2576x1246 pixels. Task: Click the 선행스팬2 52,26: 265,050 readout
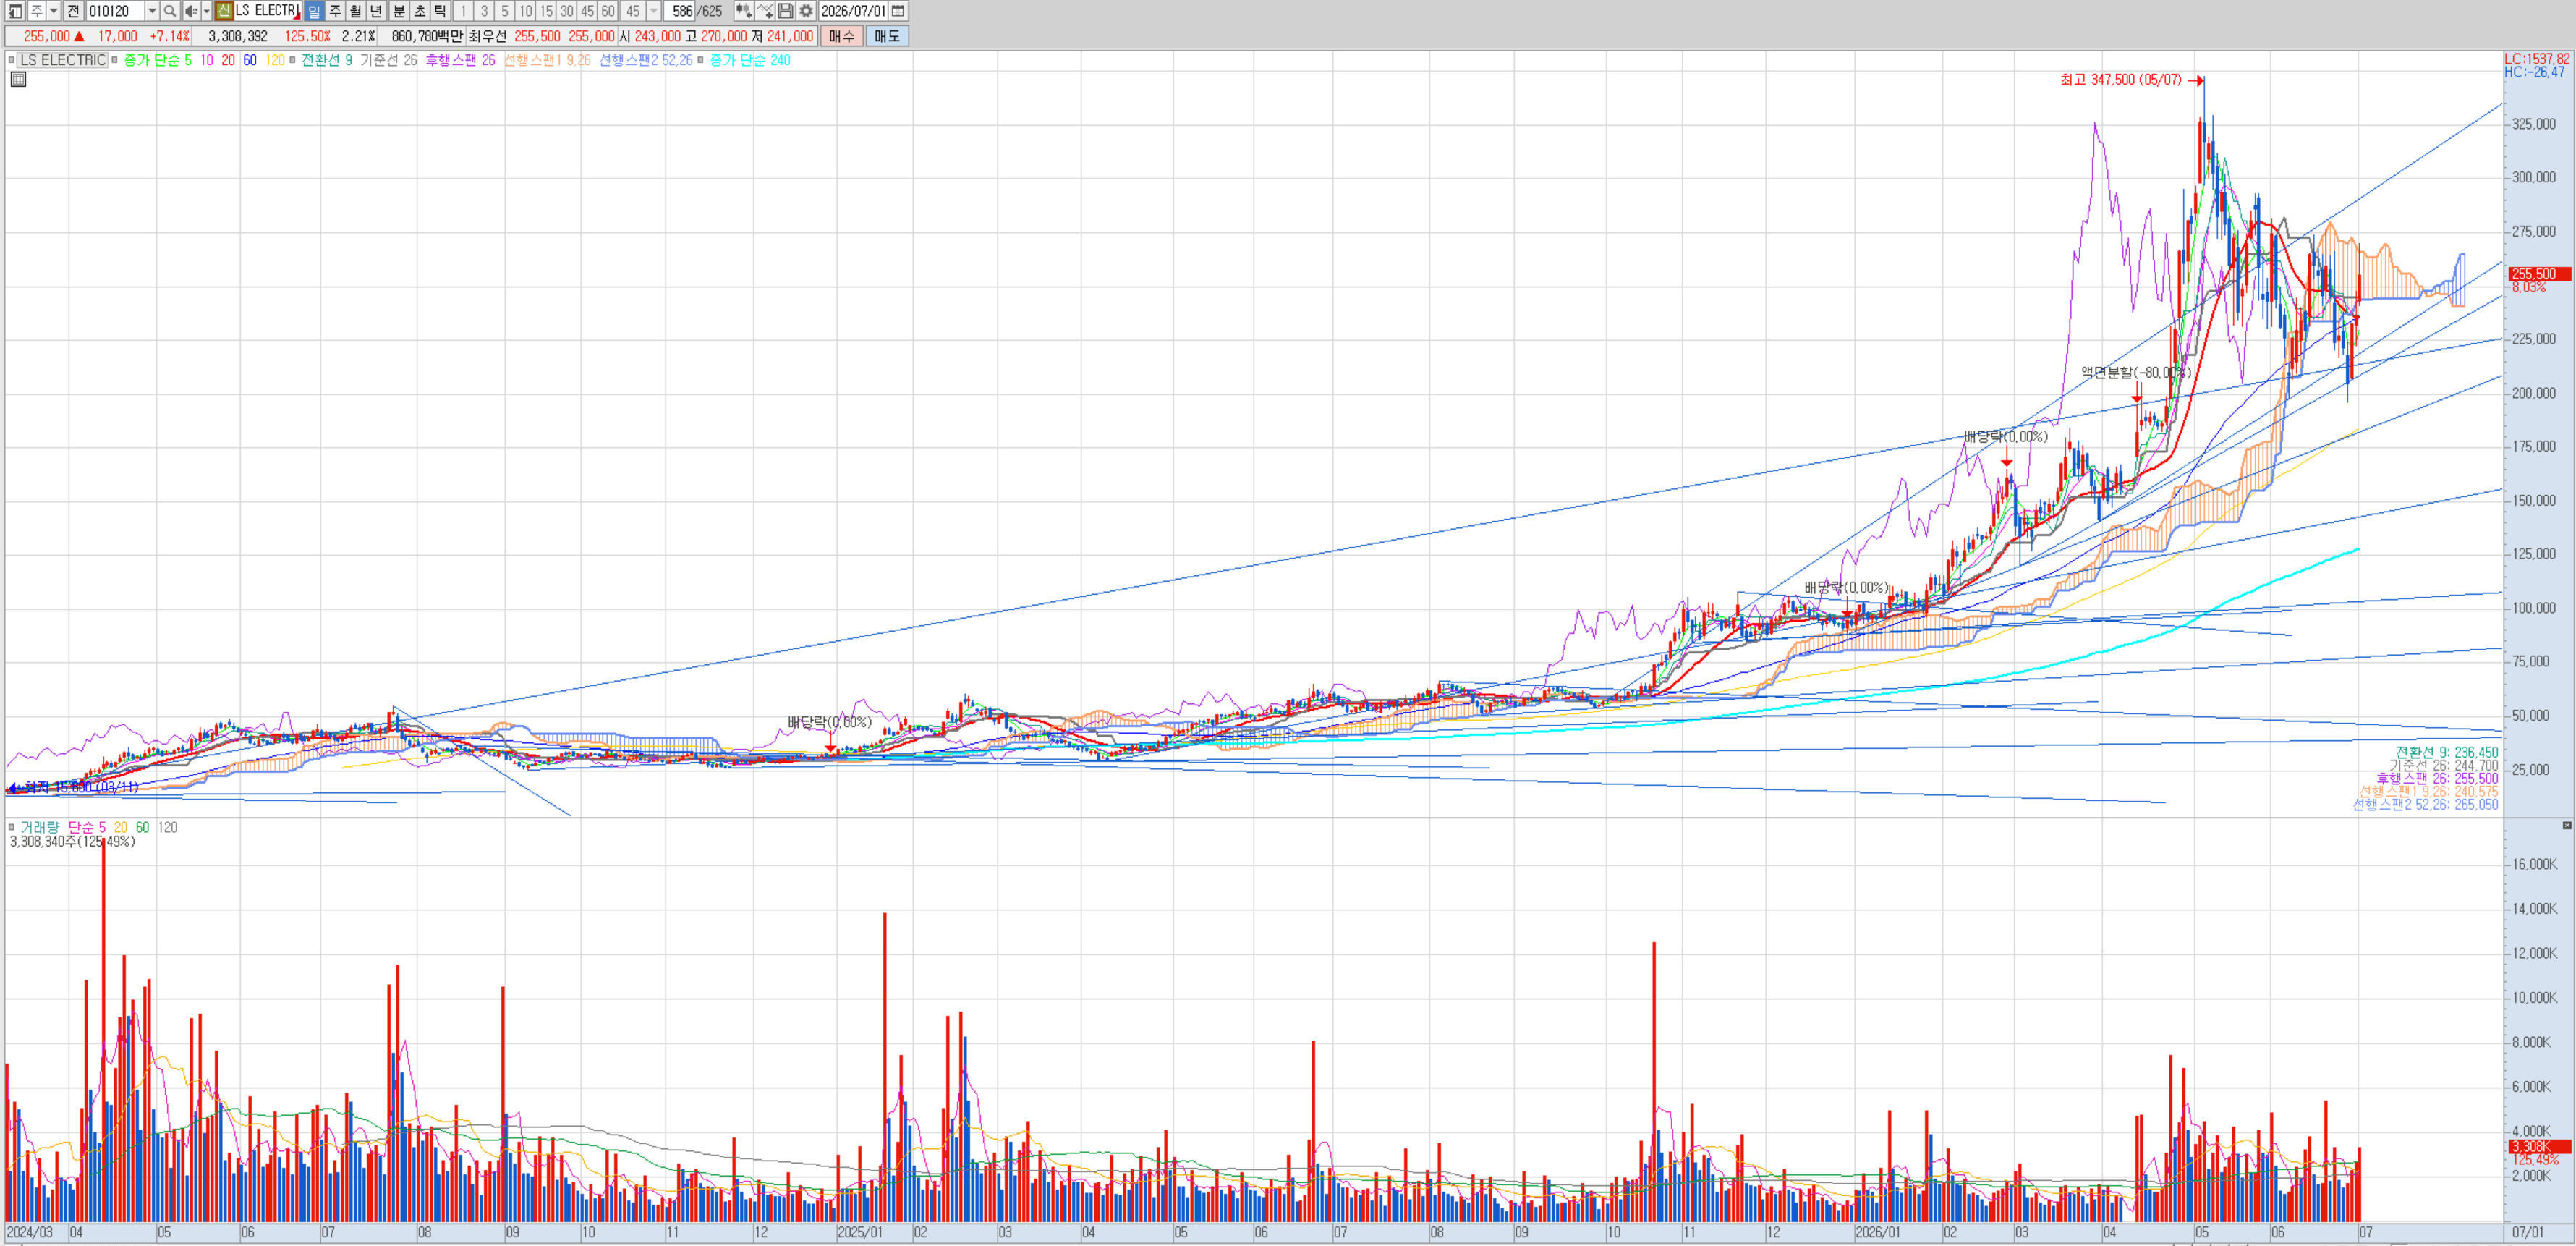coord(2425,804)
